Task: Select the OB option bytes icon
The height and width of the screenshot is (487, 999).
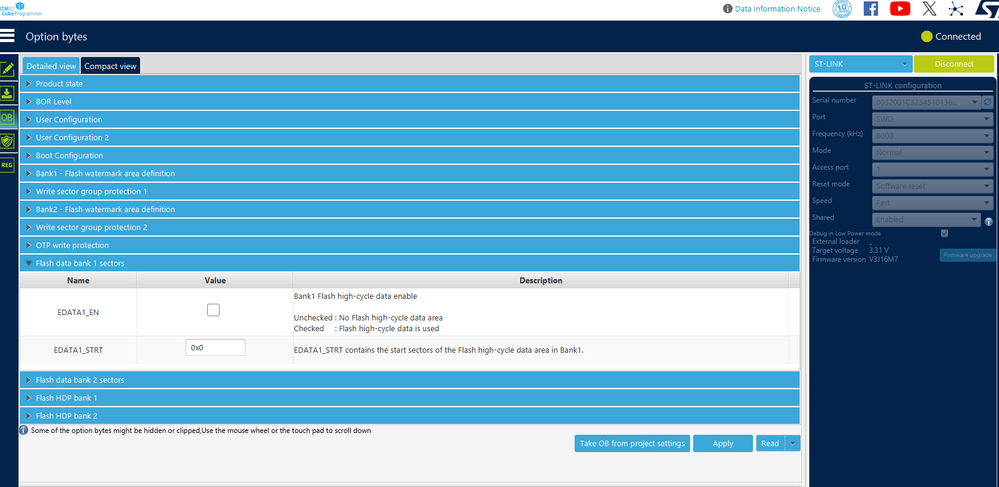Action: (7, 118)
